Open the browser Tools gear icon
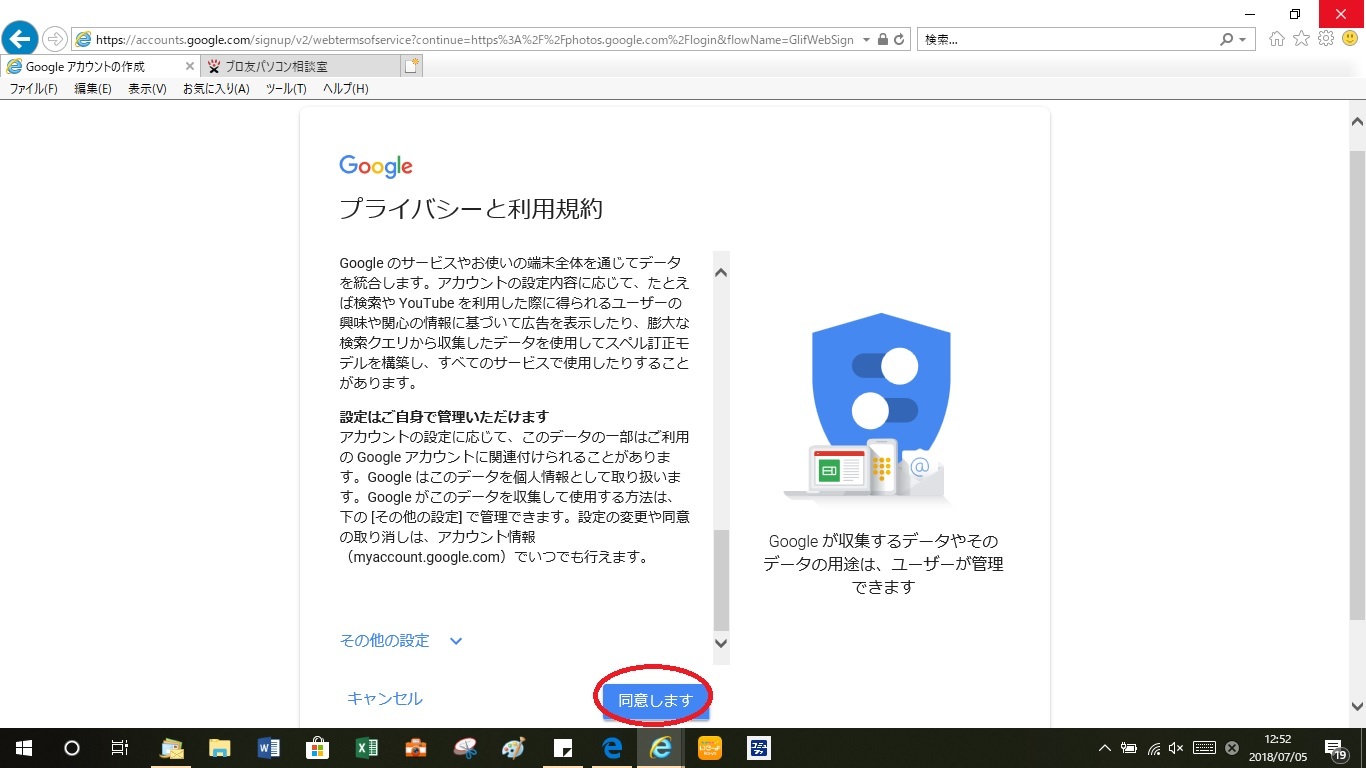This screenshot has height=768, width=1366. point(1326,39)
